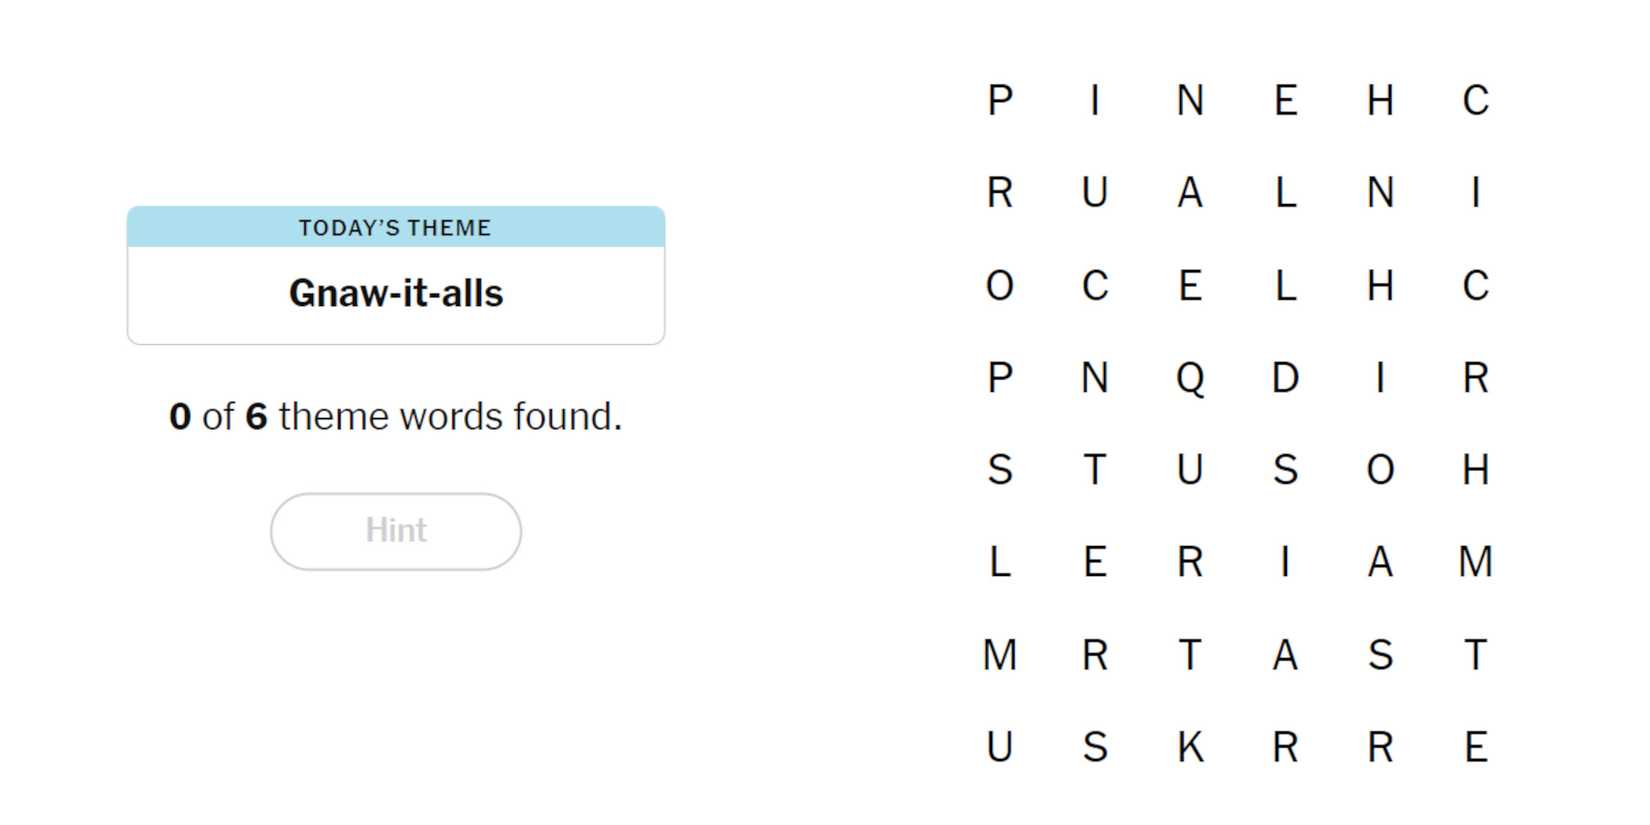This screenshot has width=1650, height=825.
Task: Tap the letter P in the top row
Action: pyautogui.click(x=1000, y=101)
